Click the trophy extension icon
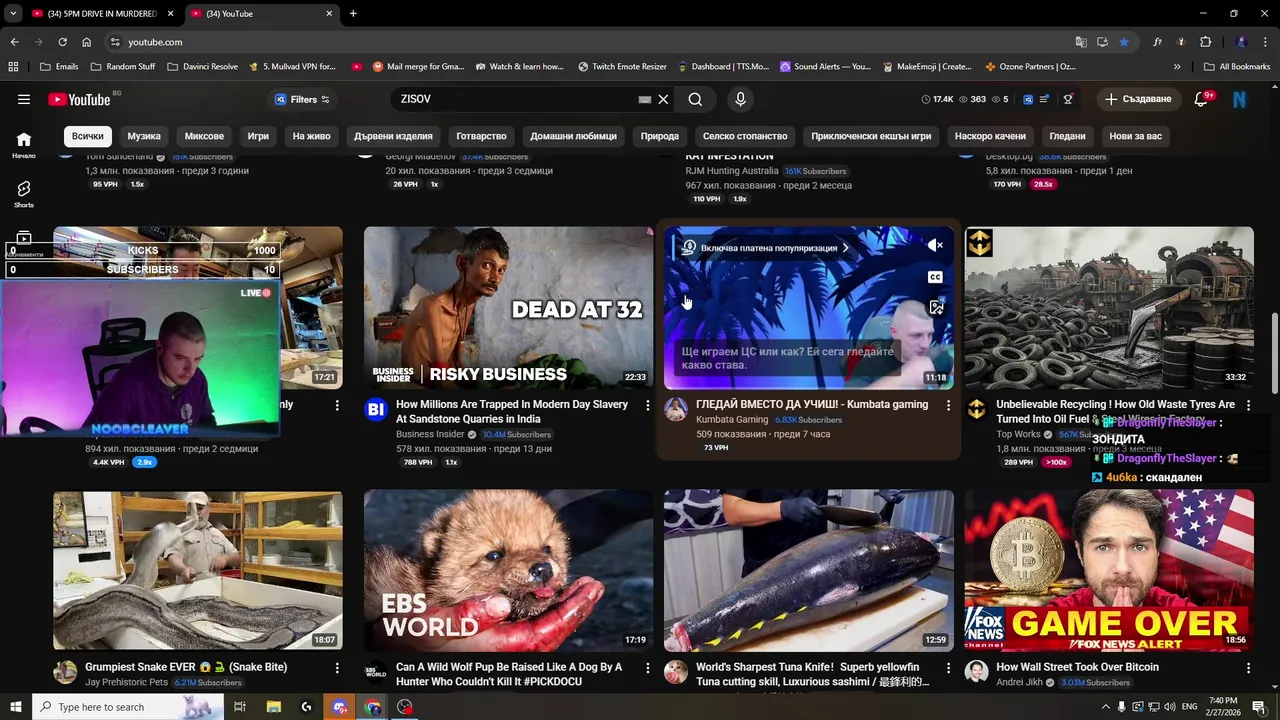1280x720 pixels. click(x=1068, y=99)
